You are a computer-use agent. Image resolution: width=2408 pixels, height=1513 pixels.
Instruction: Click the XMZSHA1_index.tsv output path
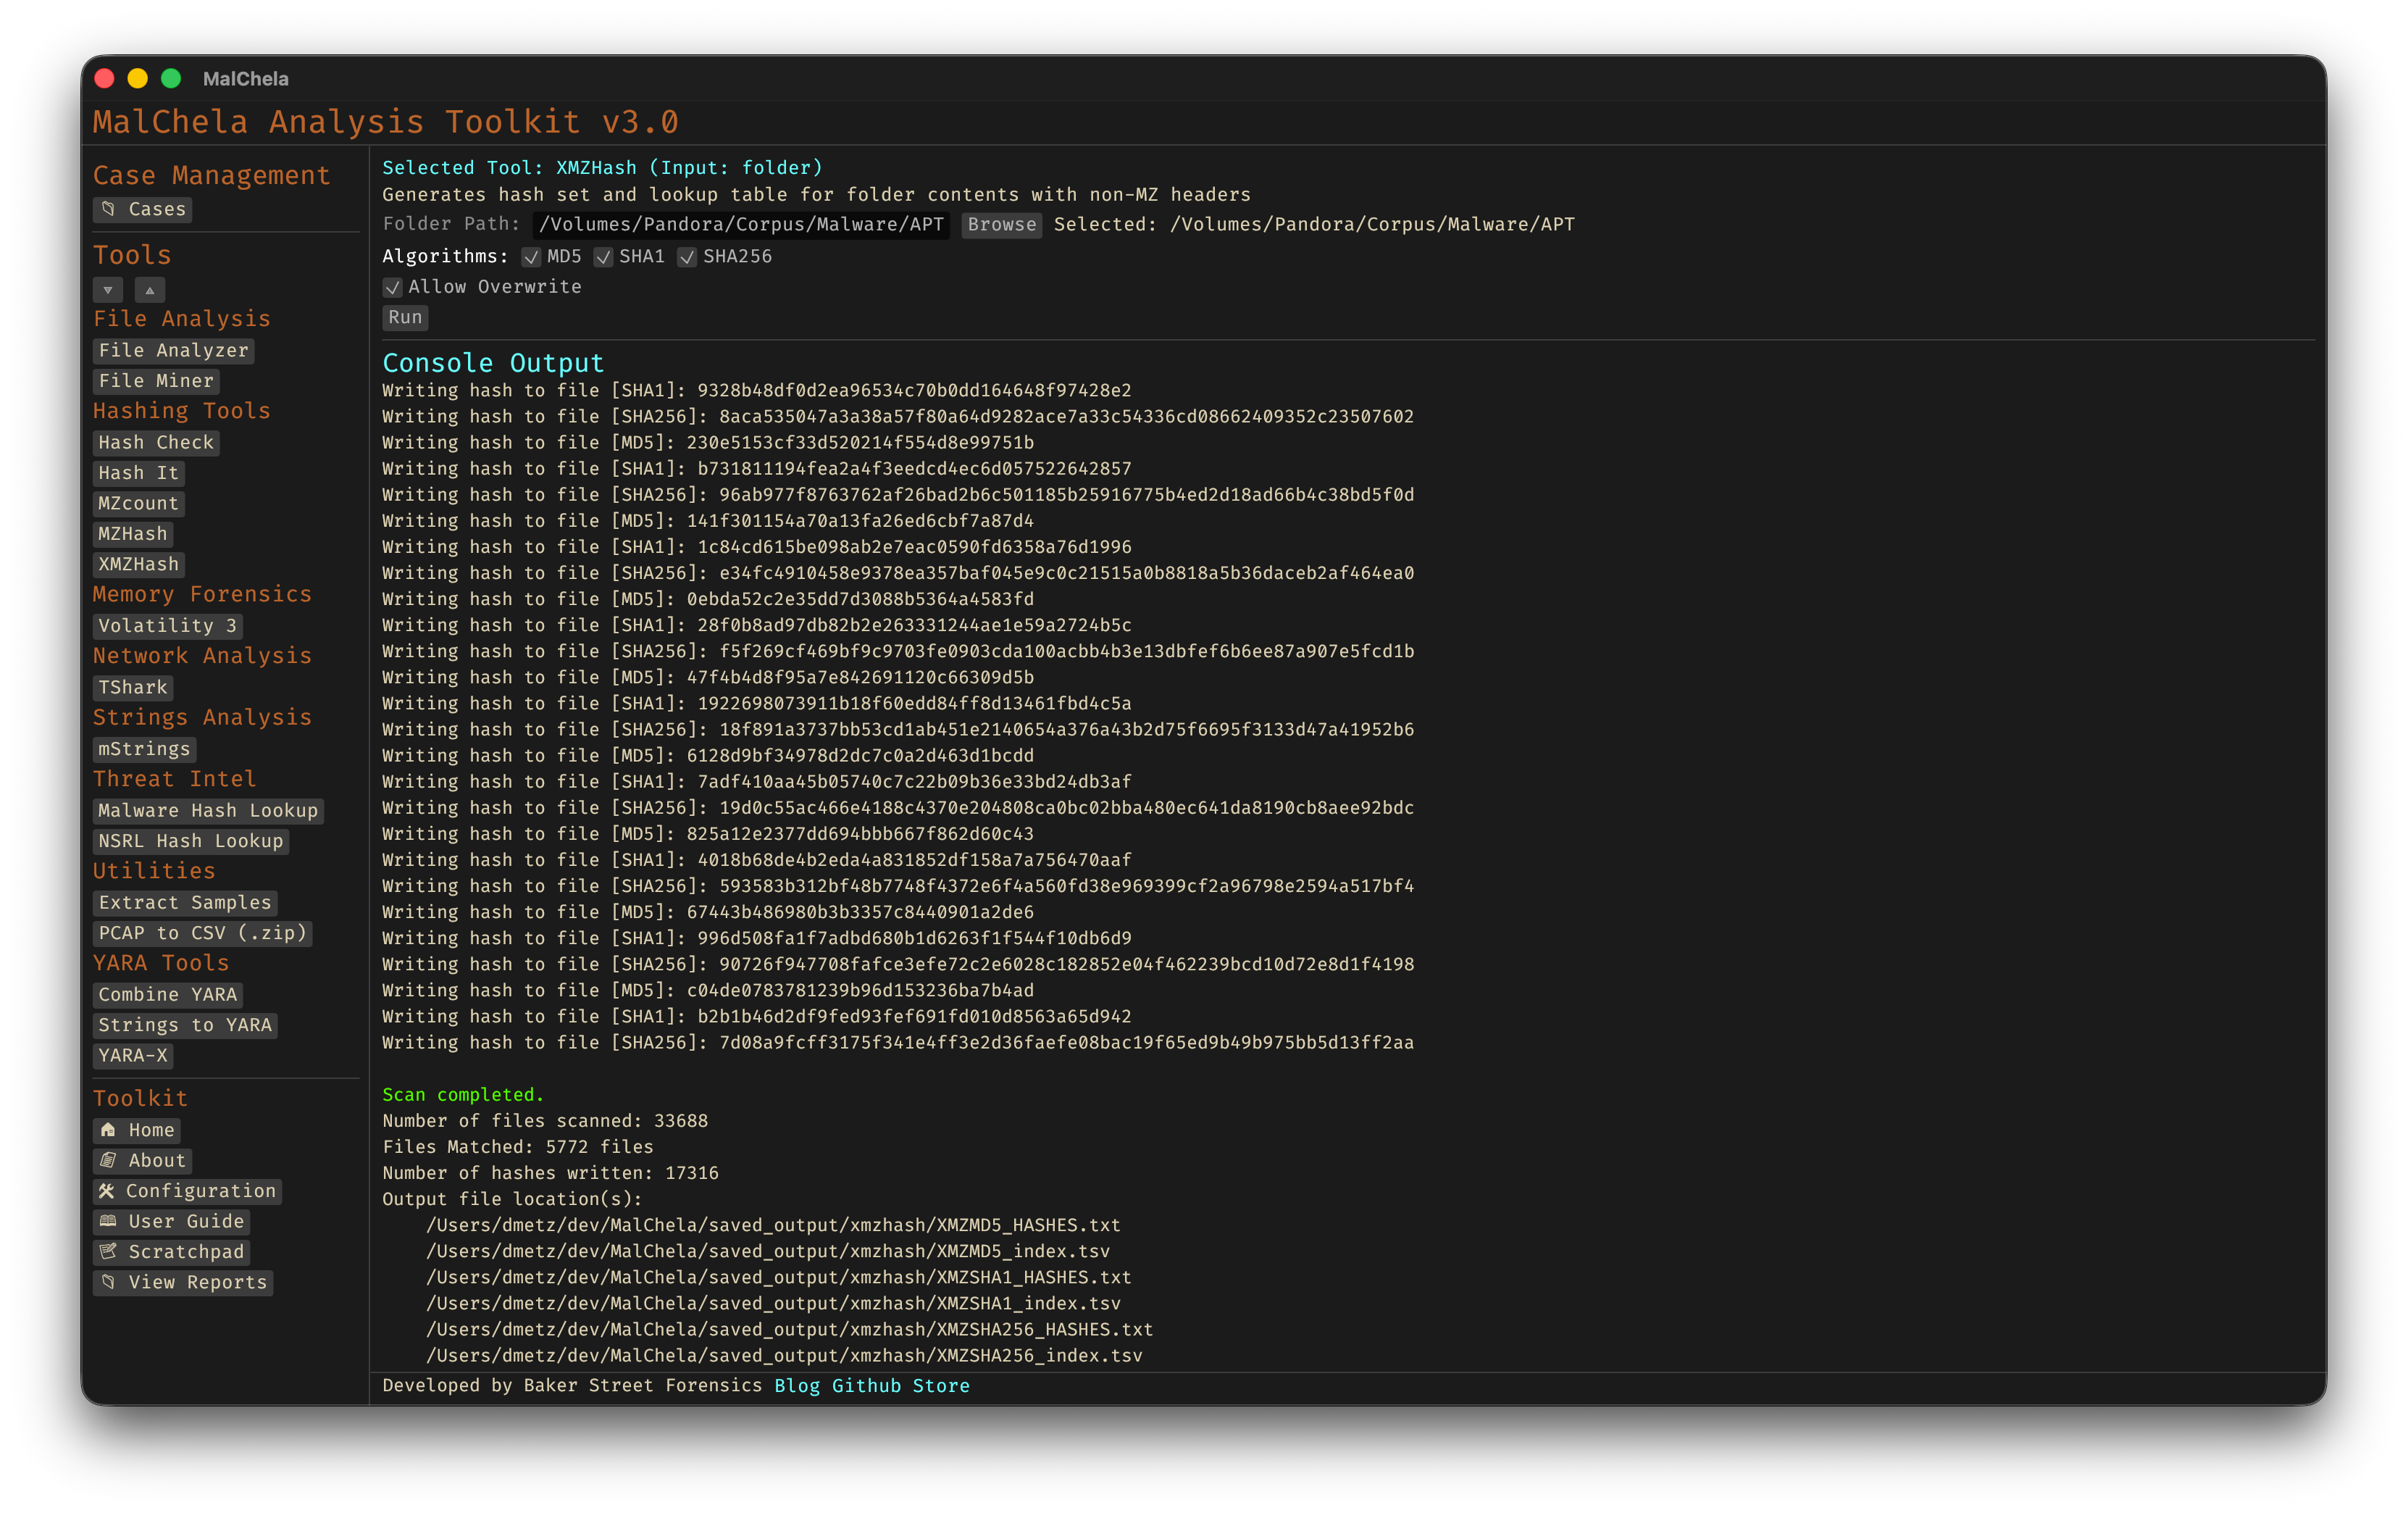[773, 1303]
